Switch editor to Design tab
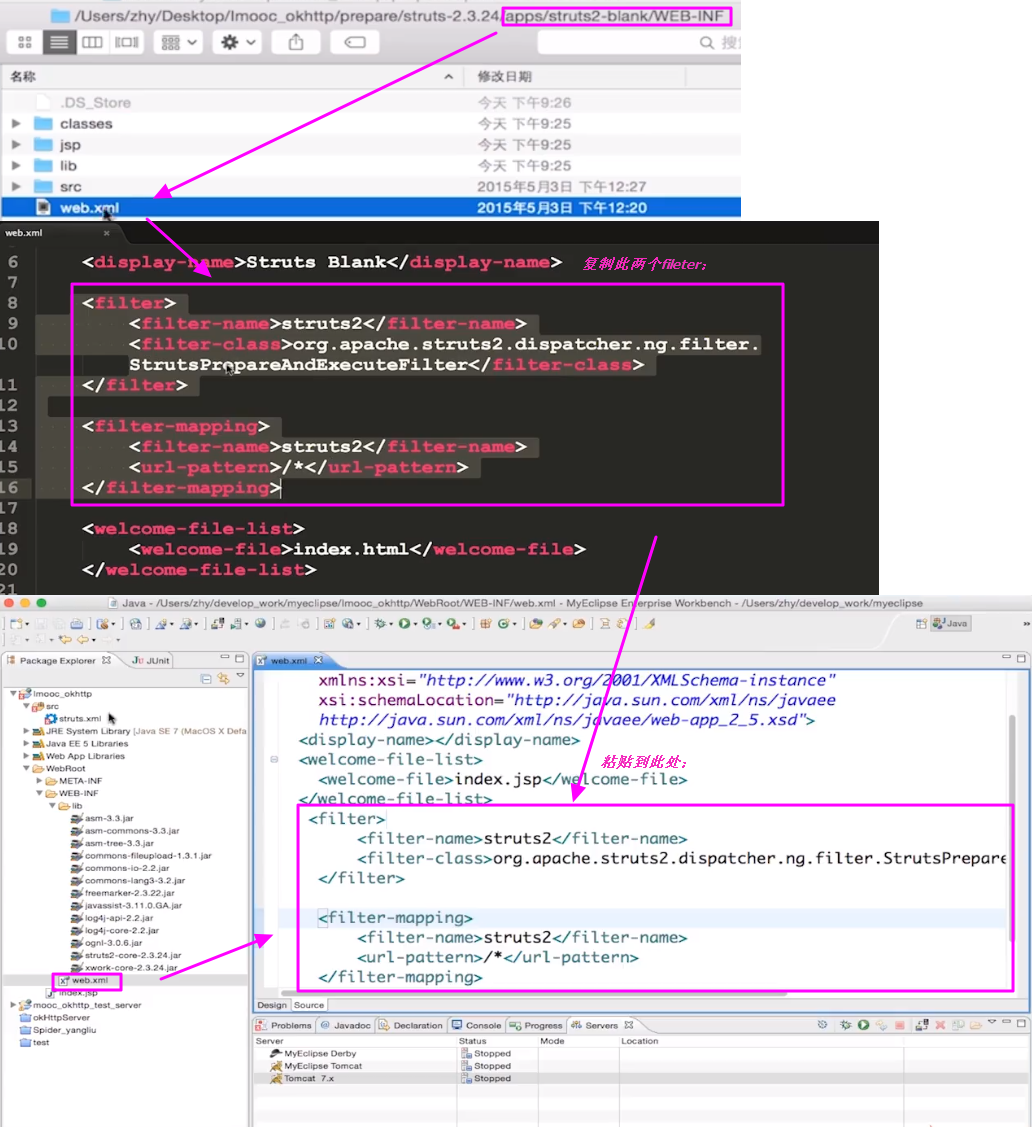Image resolution: width=1032 pixels, height=1129 pixels. (272, 1004)
